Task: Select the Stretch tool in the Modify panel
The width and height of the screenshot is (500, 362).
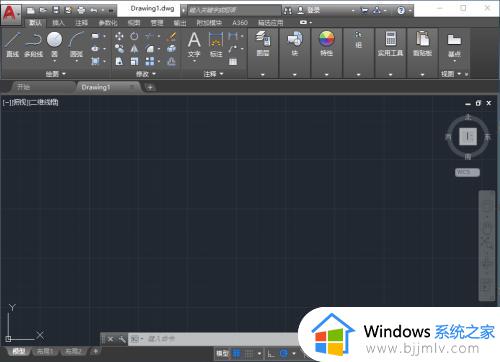Action: coord(119,61)
